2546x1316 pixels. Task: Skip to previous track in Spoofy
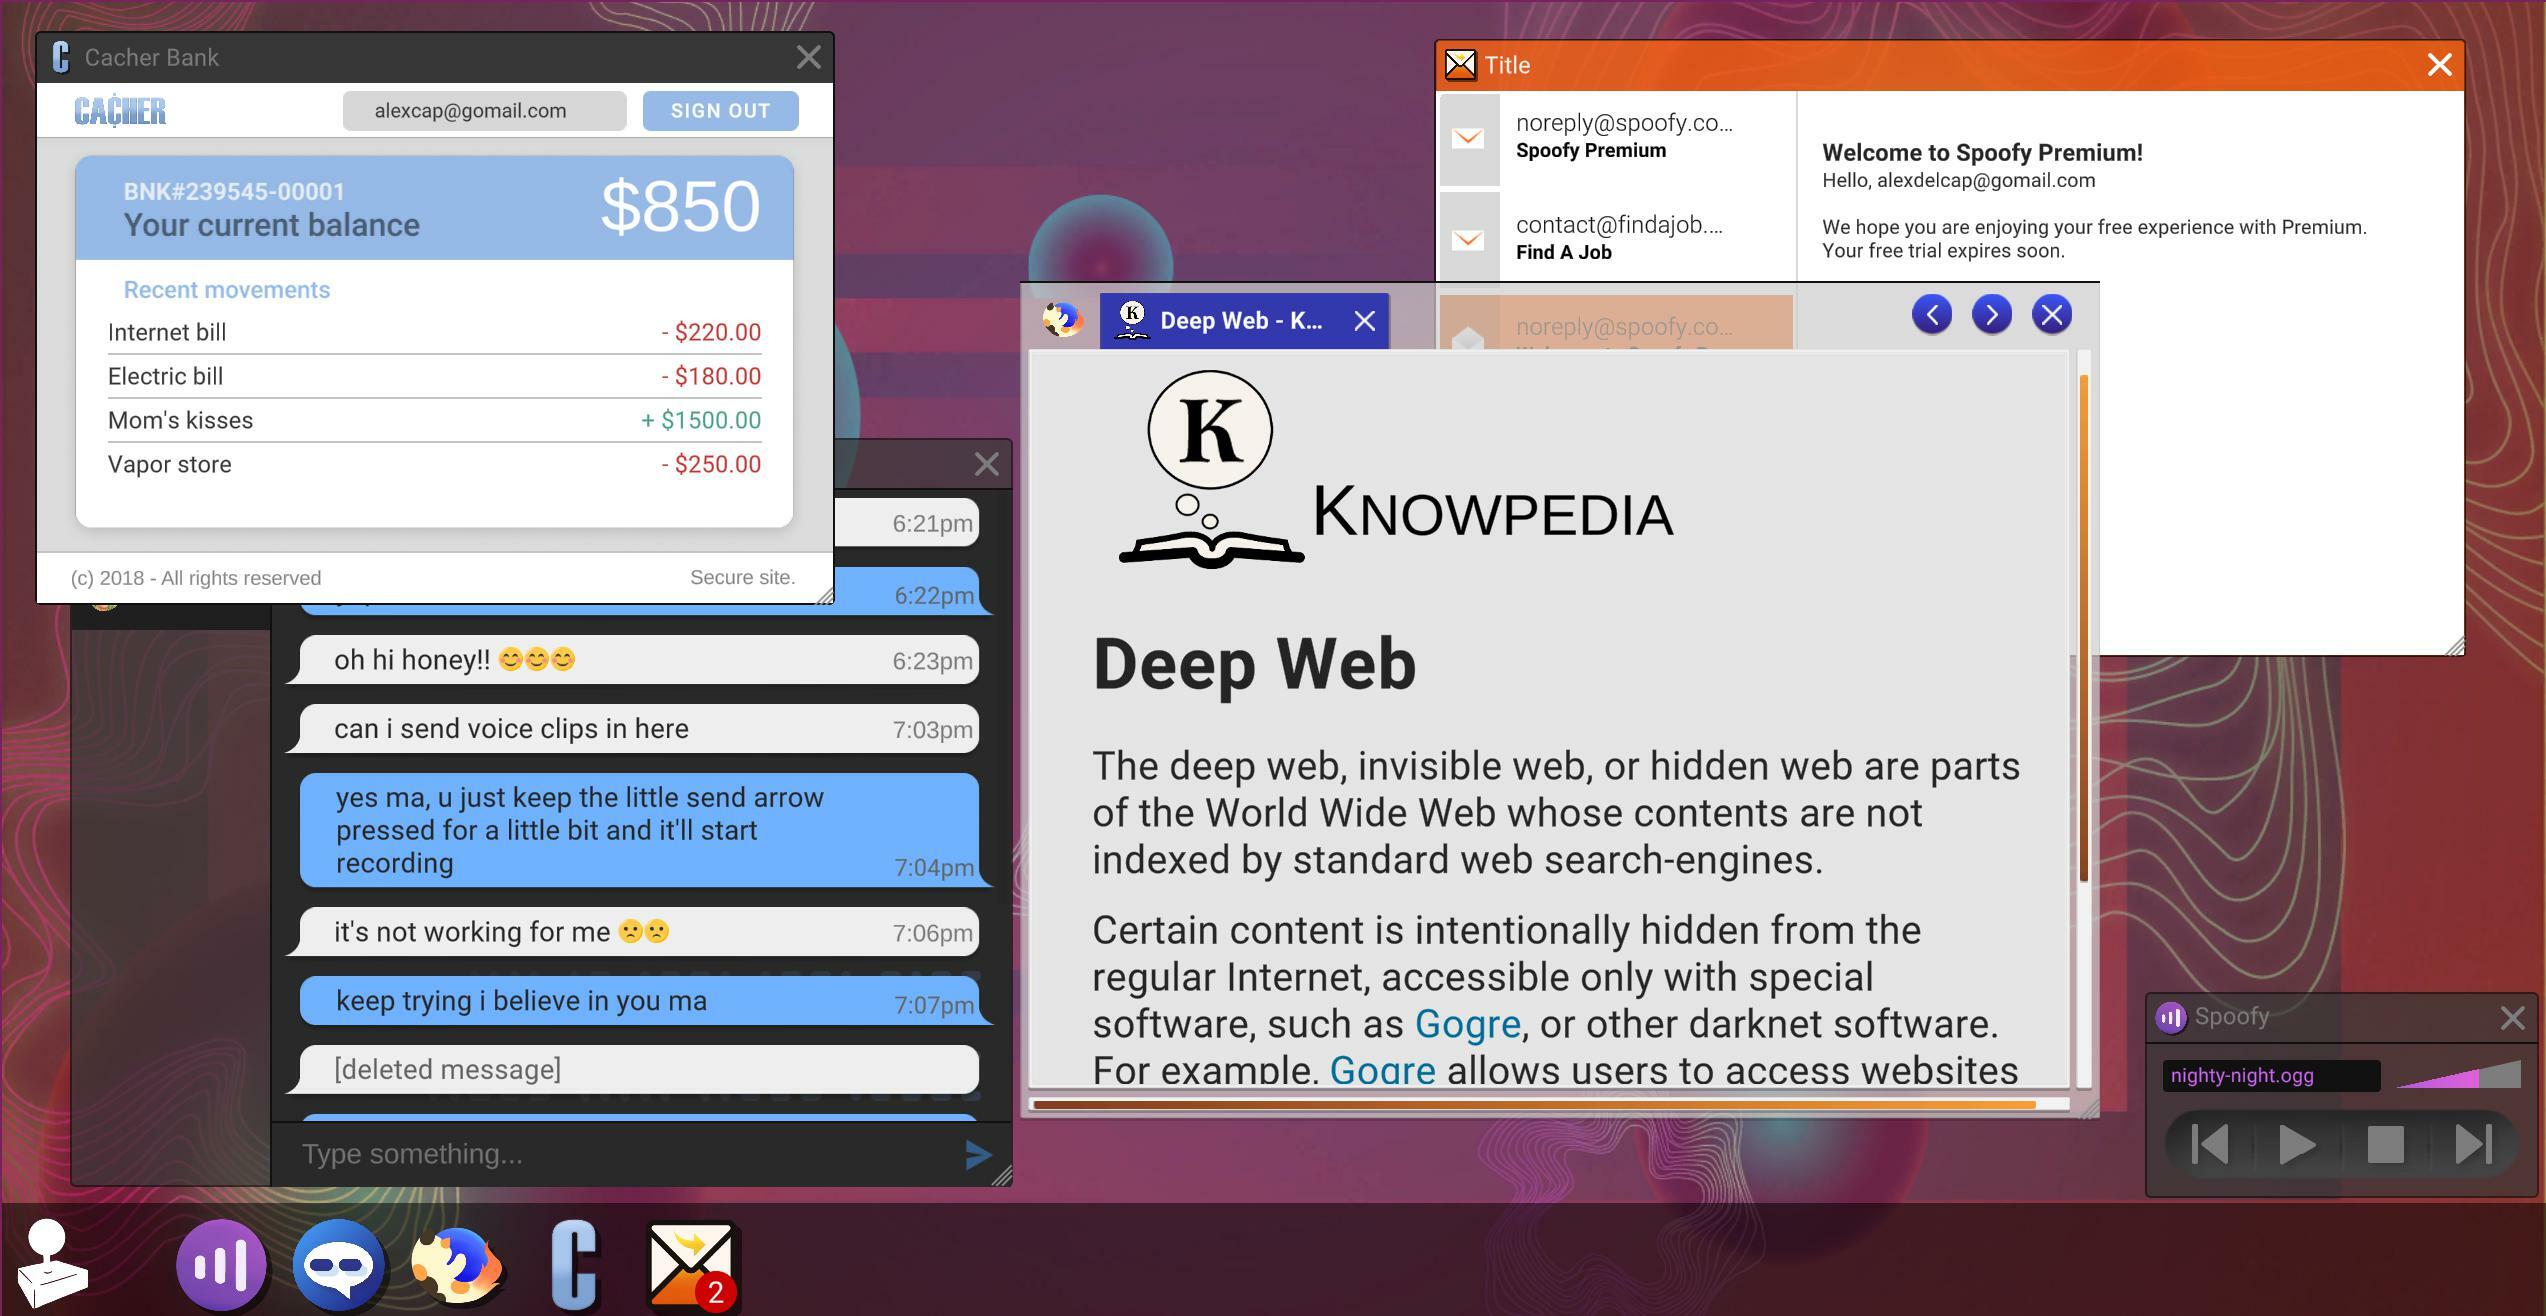pyautogui.click(x=2209, y=1144)
